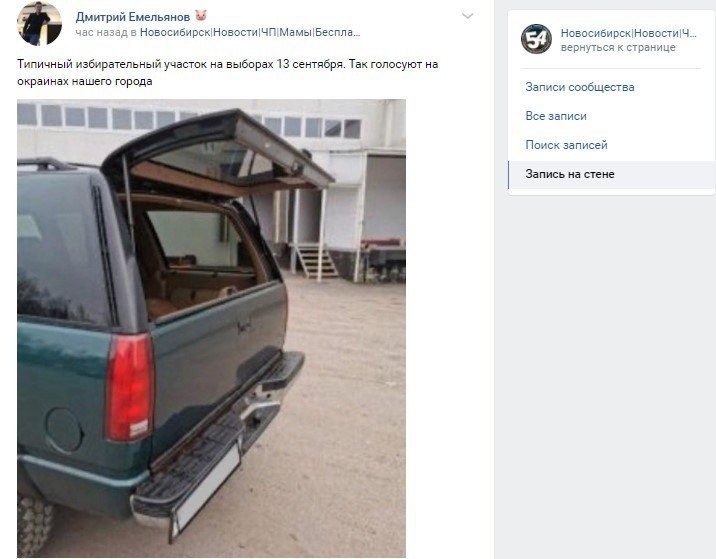716x559 pixels.
Task: Click the building staircase in the photo
Action: pos(318,261)
